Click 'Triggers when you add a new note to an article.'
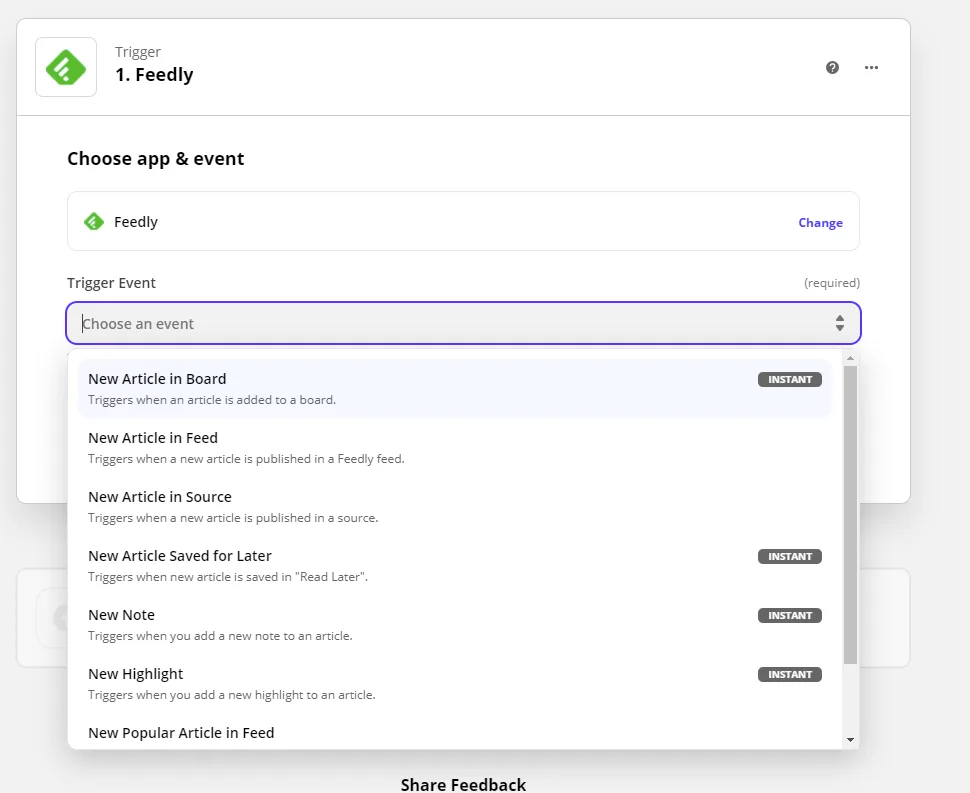 [x=220, y=636]
